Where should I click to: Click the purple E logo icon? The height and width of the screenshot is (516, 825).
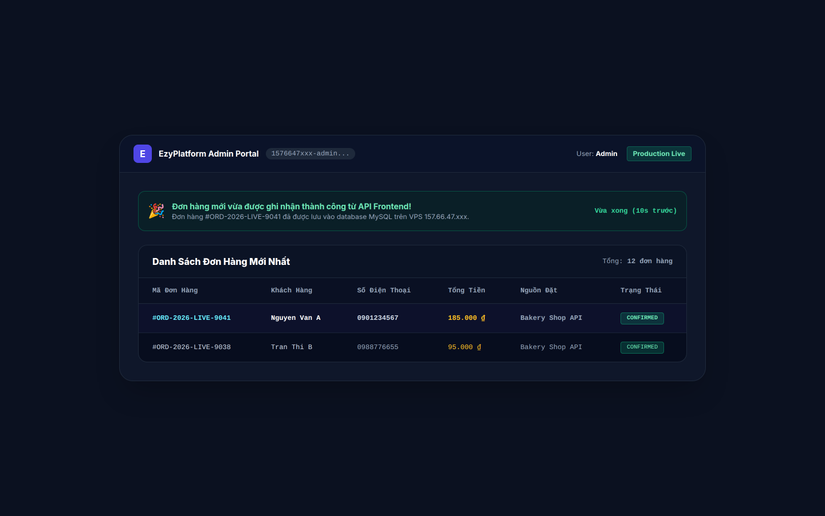[143, 154]
